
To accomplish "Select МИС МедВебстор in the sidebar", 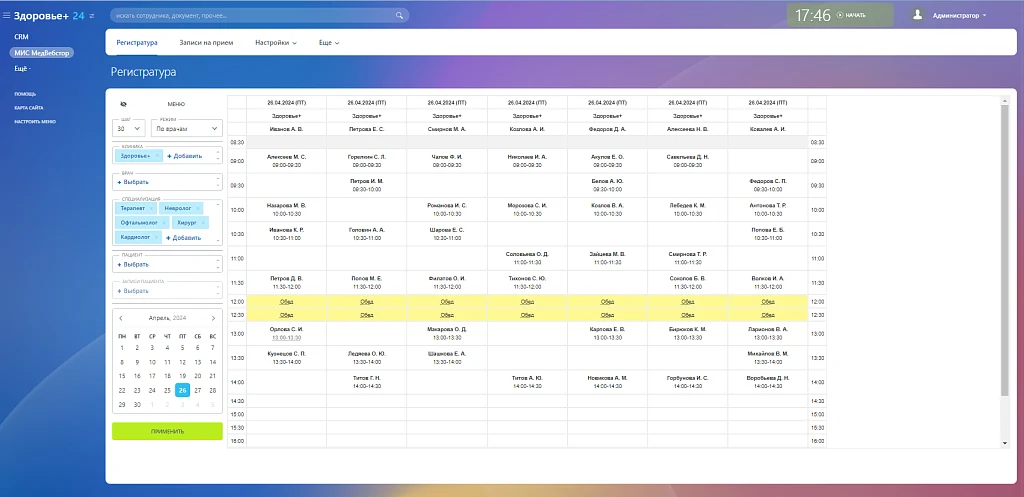I will tap(42, 53).
